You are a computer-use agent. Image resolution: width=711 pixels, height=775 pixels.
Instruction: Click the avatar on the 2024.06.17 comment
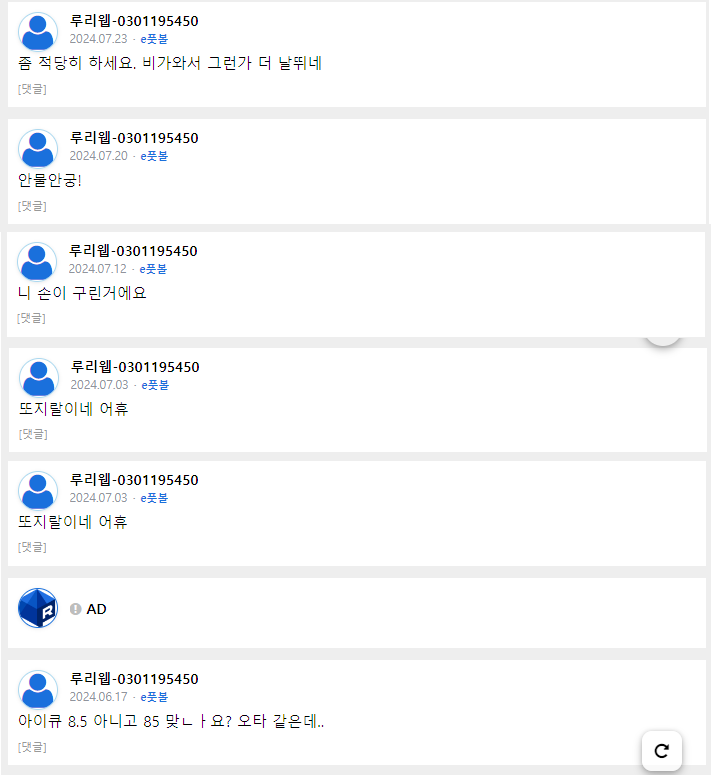[x=38, y=690]
